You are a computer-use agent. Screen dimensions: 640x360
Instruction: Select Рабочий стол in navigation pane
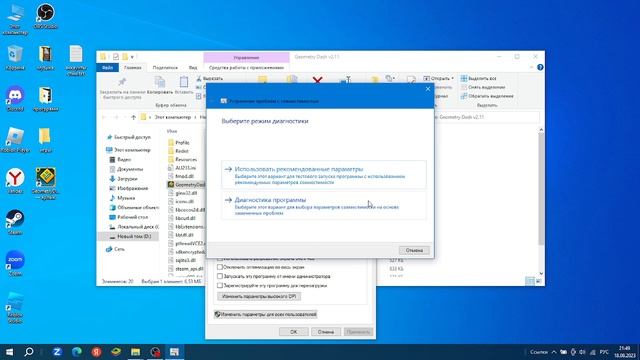pyautogui.click(x=129, y=217)
